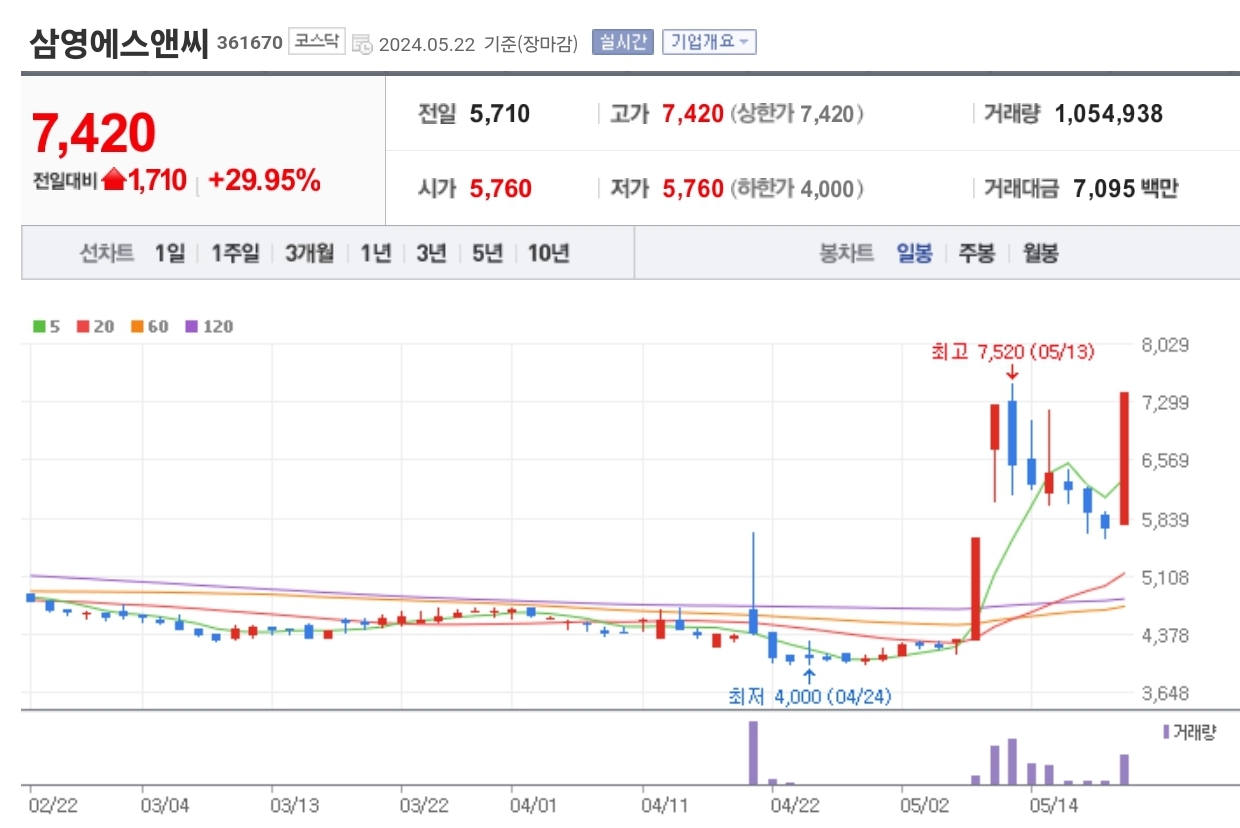Screen dimensions: 1240x828
Task: Click the 최저 4,000 (04/24) annotation
Action: pyautogui.click(x=809, y=696)
